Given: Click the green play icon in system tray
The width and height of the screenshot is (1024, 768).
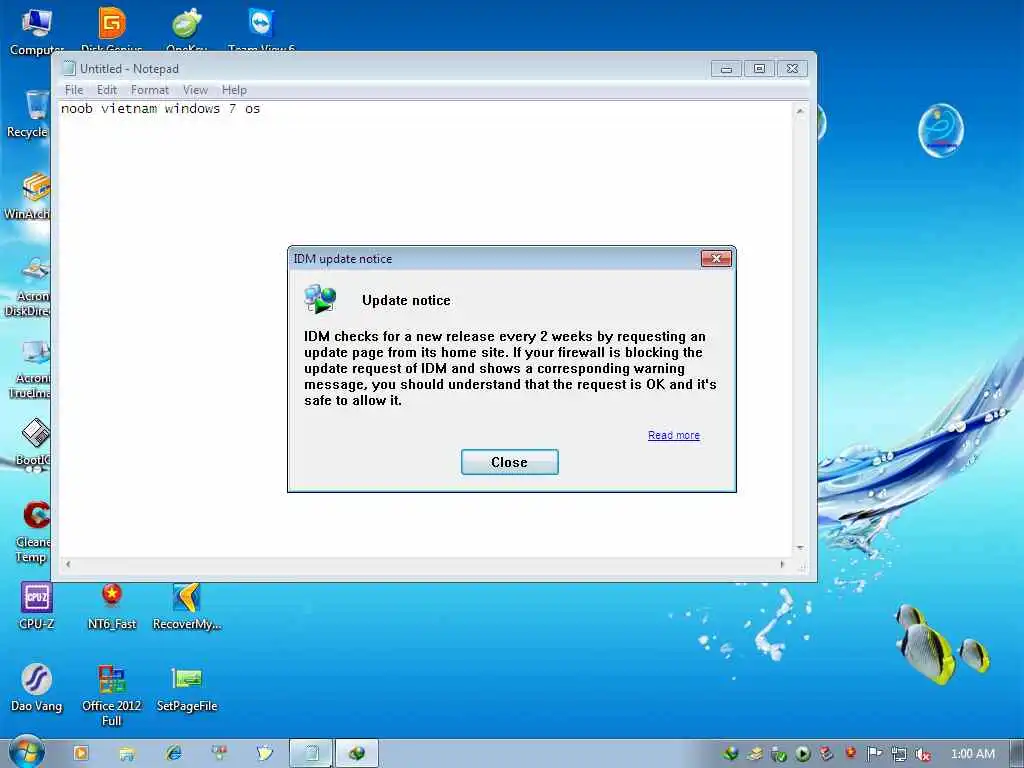Looking at the screenshot, I should point(803,754).
